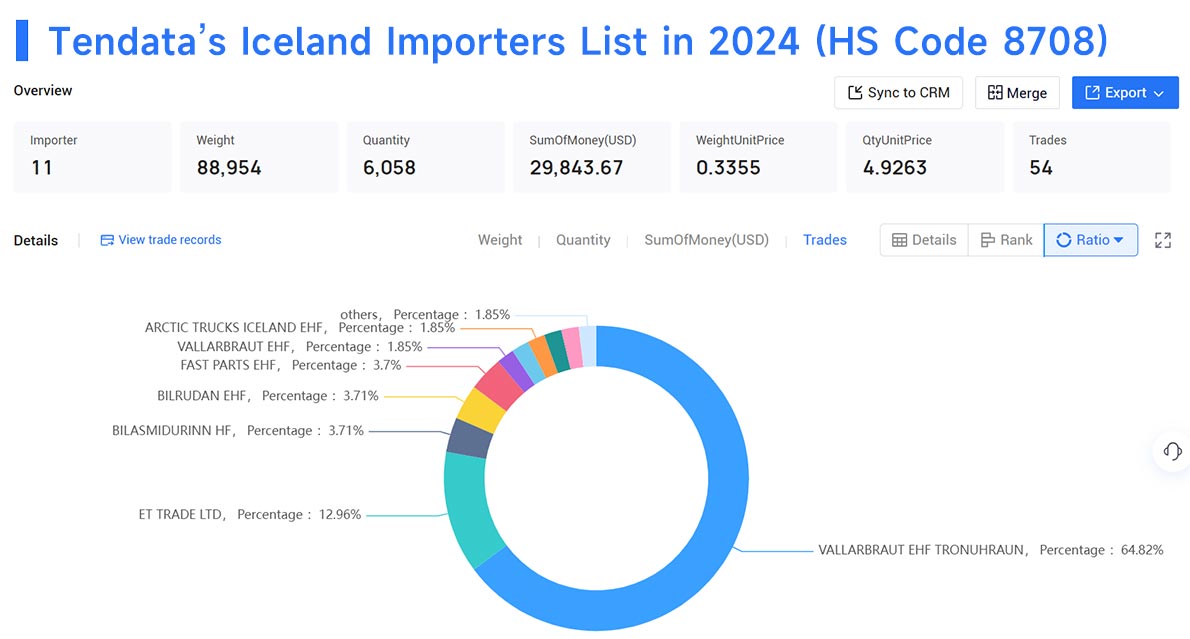The image size is (1190, 639).
Task: Enable the Weight metric display
Action: point(500,240)
